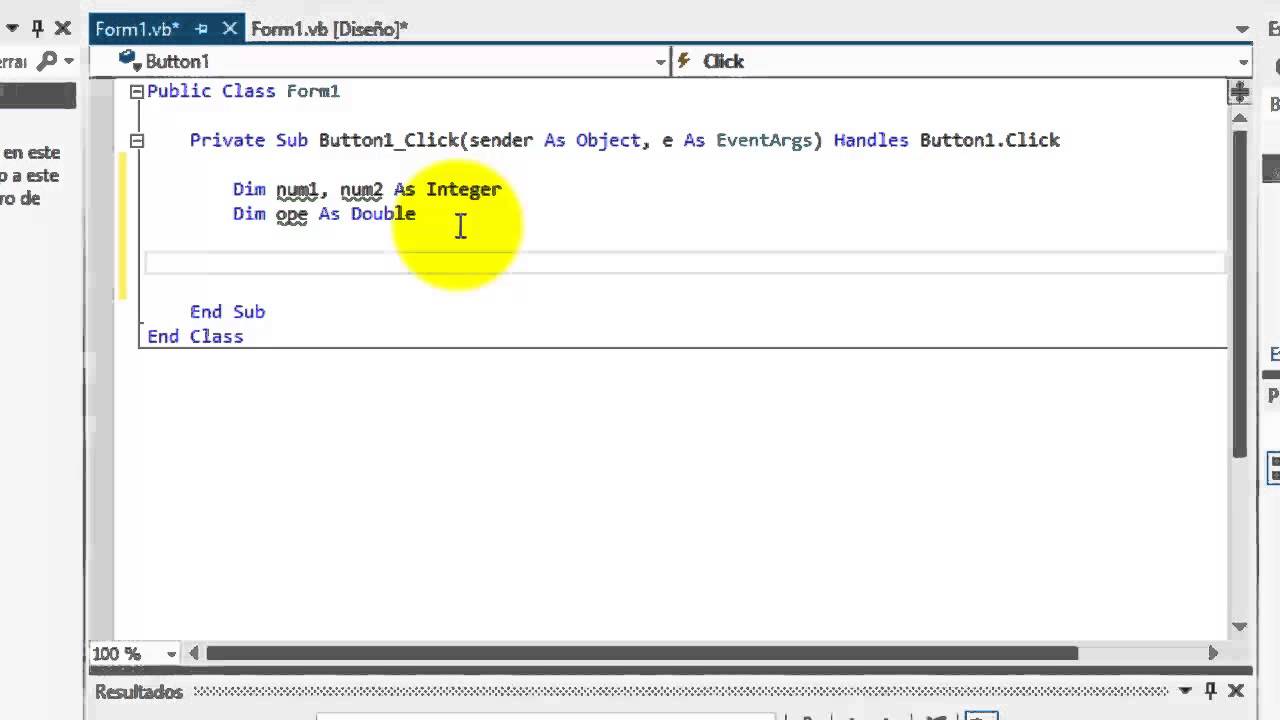Image resolution: width=1280 pixels, height=720 pixels.
Task: Click the Button1 class icon in the object combo
Action: coord(128,60)
